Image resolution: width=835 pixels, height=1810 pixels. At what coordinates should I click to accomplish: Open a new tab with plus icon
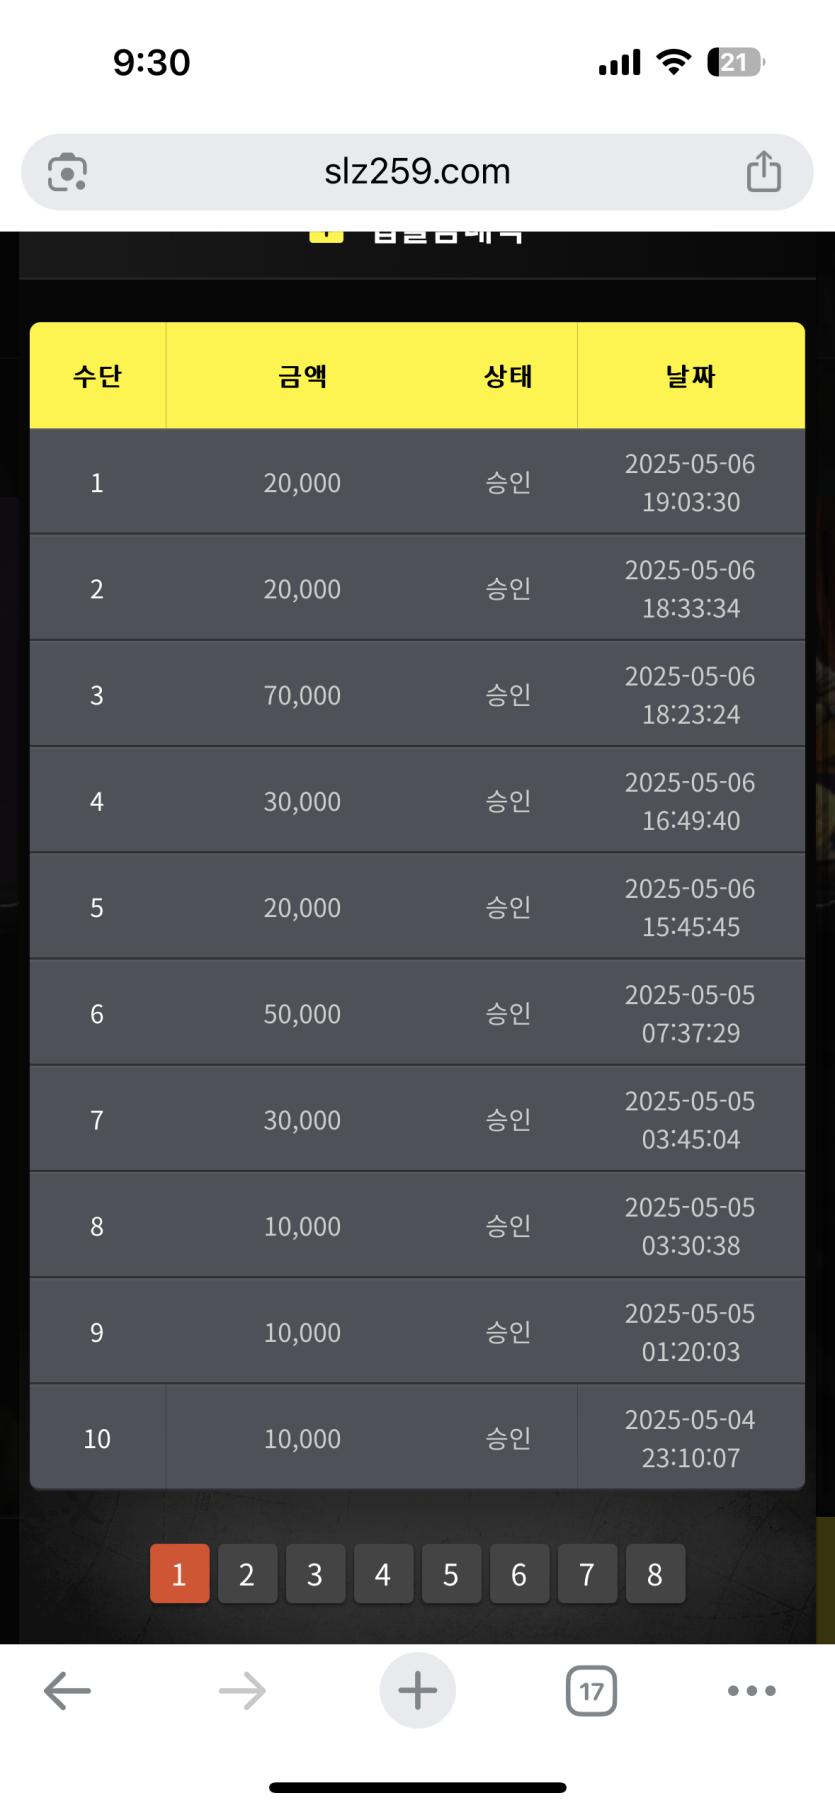coord(417,1690)
